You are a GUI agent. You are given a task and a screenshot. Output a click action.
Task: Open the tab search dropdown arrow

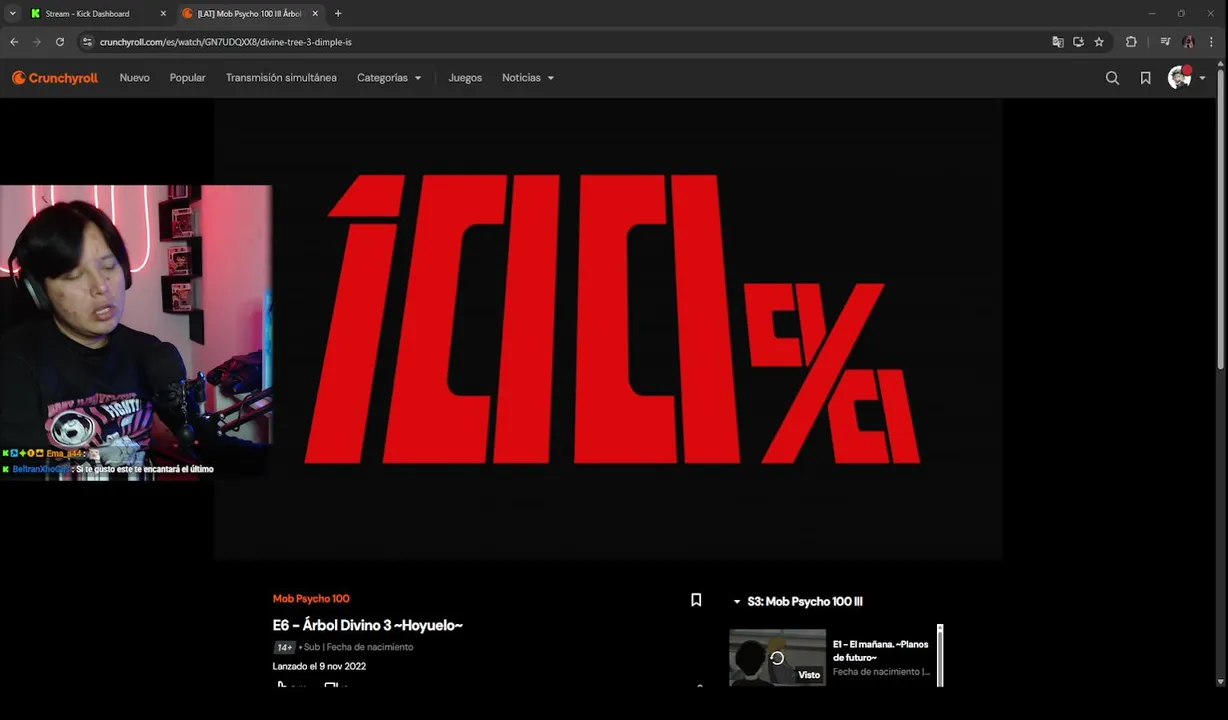(12, 13)
